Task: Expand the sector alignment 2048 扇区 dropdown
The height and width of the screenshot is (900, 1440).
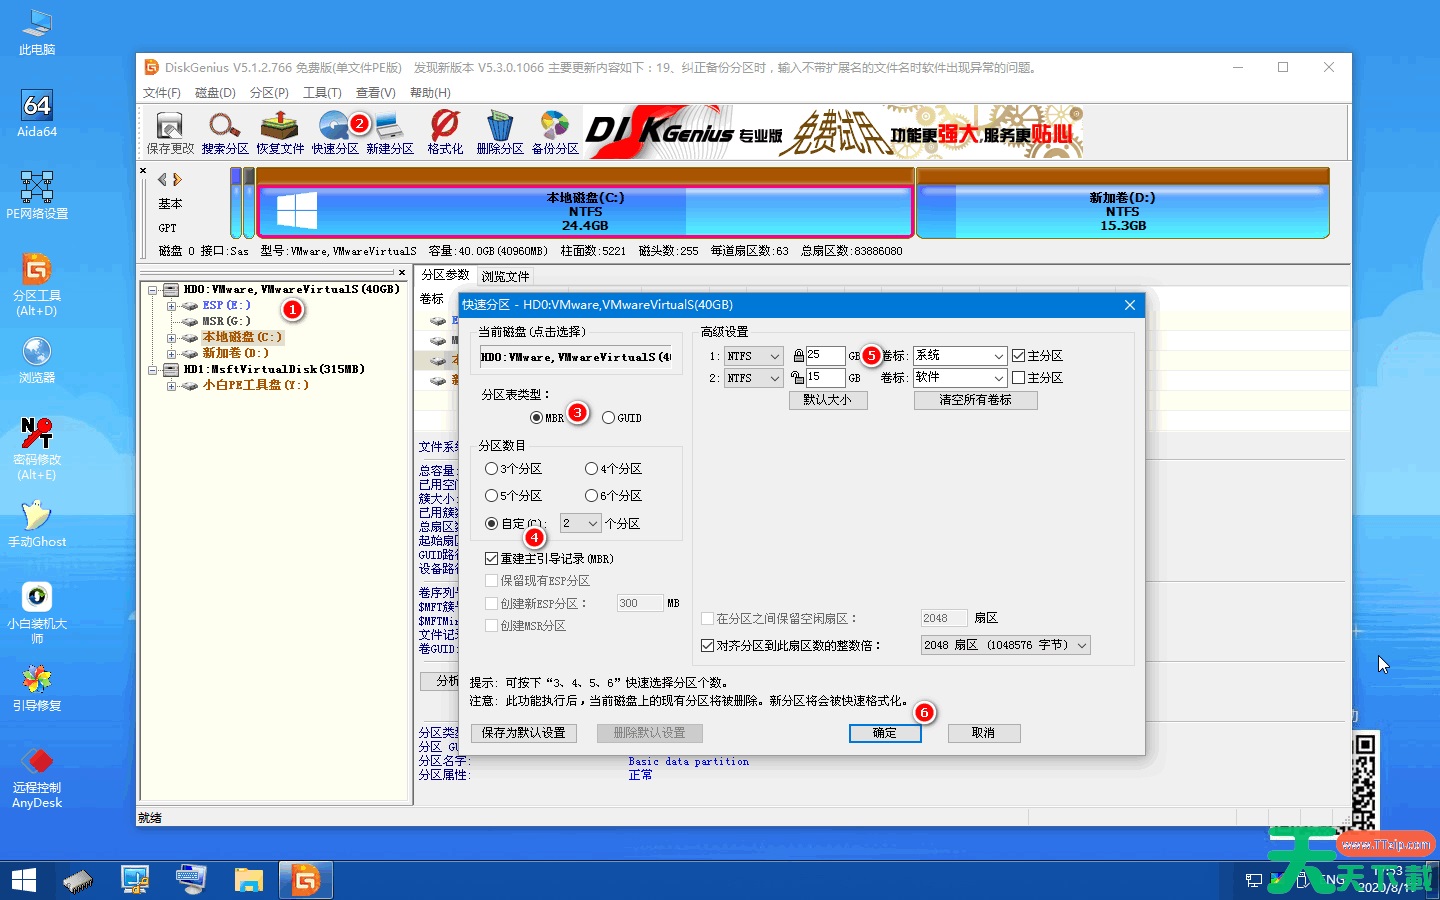Action: coord(1005,646)
